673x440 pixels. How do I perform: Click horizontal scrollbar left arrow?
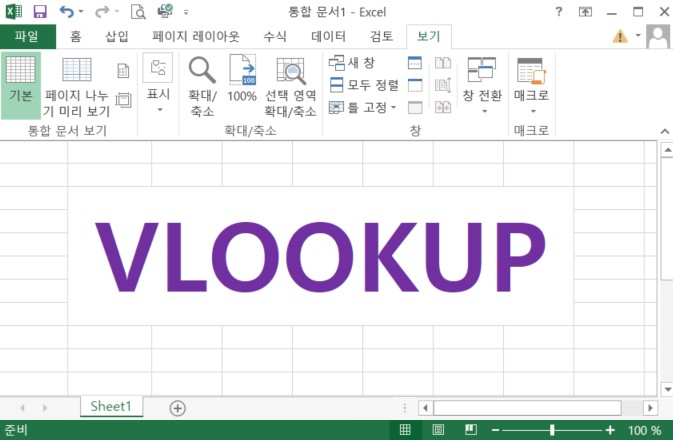(x=425, y=408)
